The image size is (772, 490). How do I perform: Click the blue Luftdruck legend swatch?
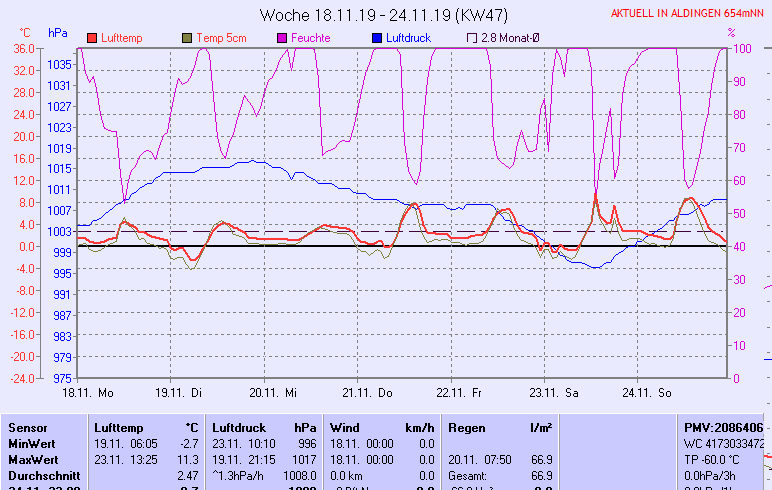[377, 38]
